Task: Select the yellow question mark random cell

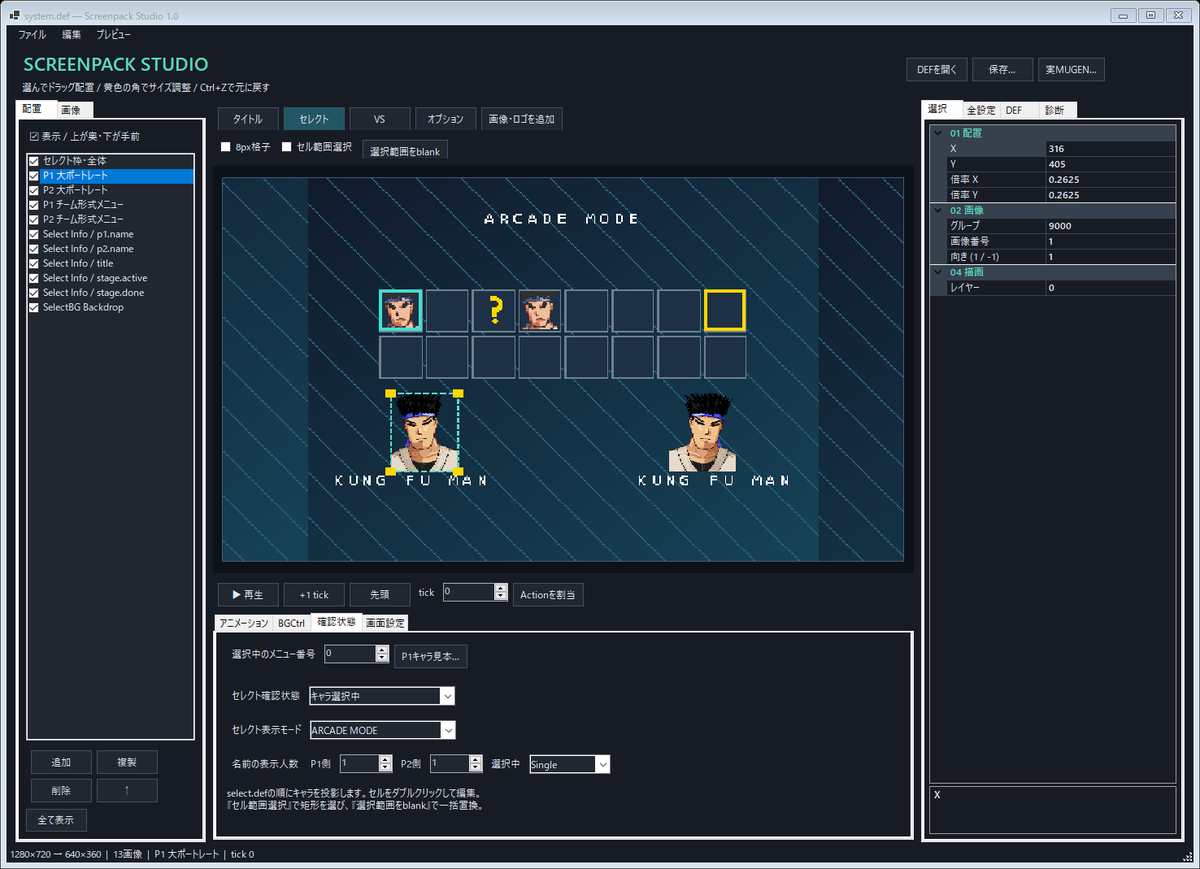Action: 494,310
